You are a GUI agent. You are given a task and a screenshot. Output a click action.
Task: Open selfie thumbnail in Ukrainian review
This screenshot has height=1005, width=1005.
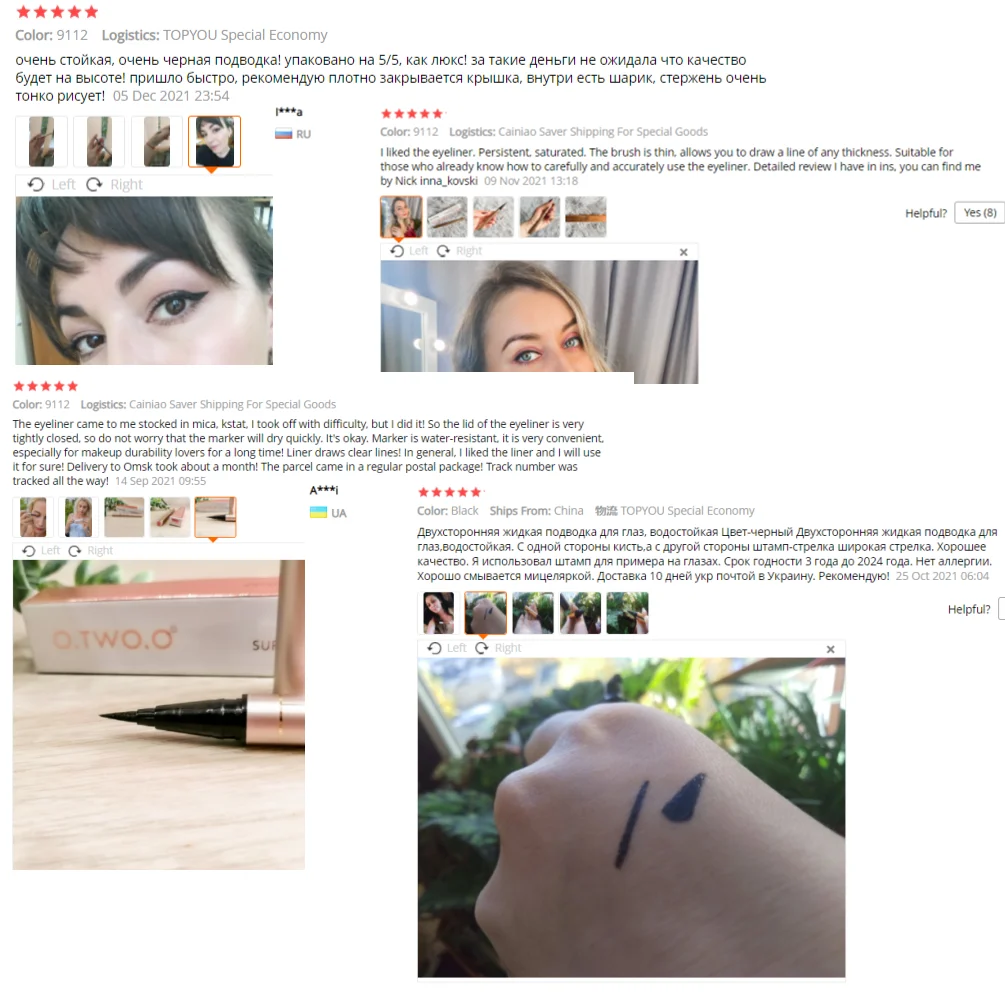click(439, 613)
